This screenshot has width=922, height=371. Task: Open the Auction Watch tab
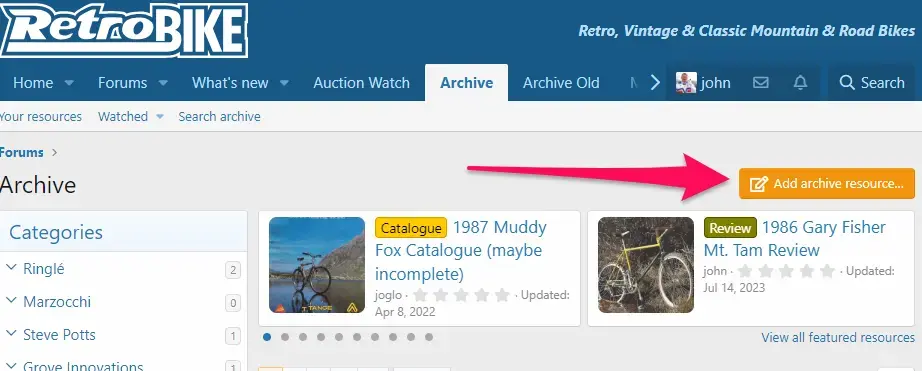pos(361,83)
